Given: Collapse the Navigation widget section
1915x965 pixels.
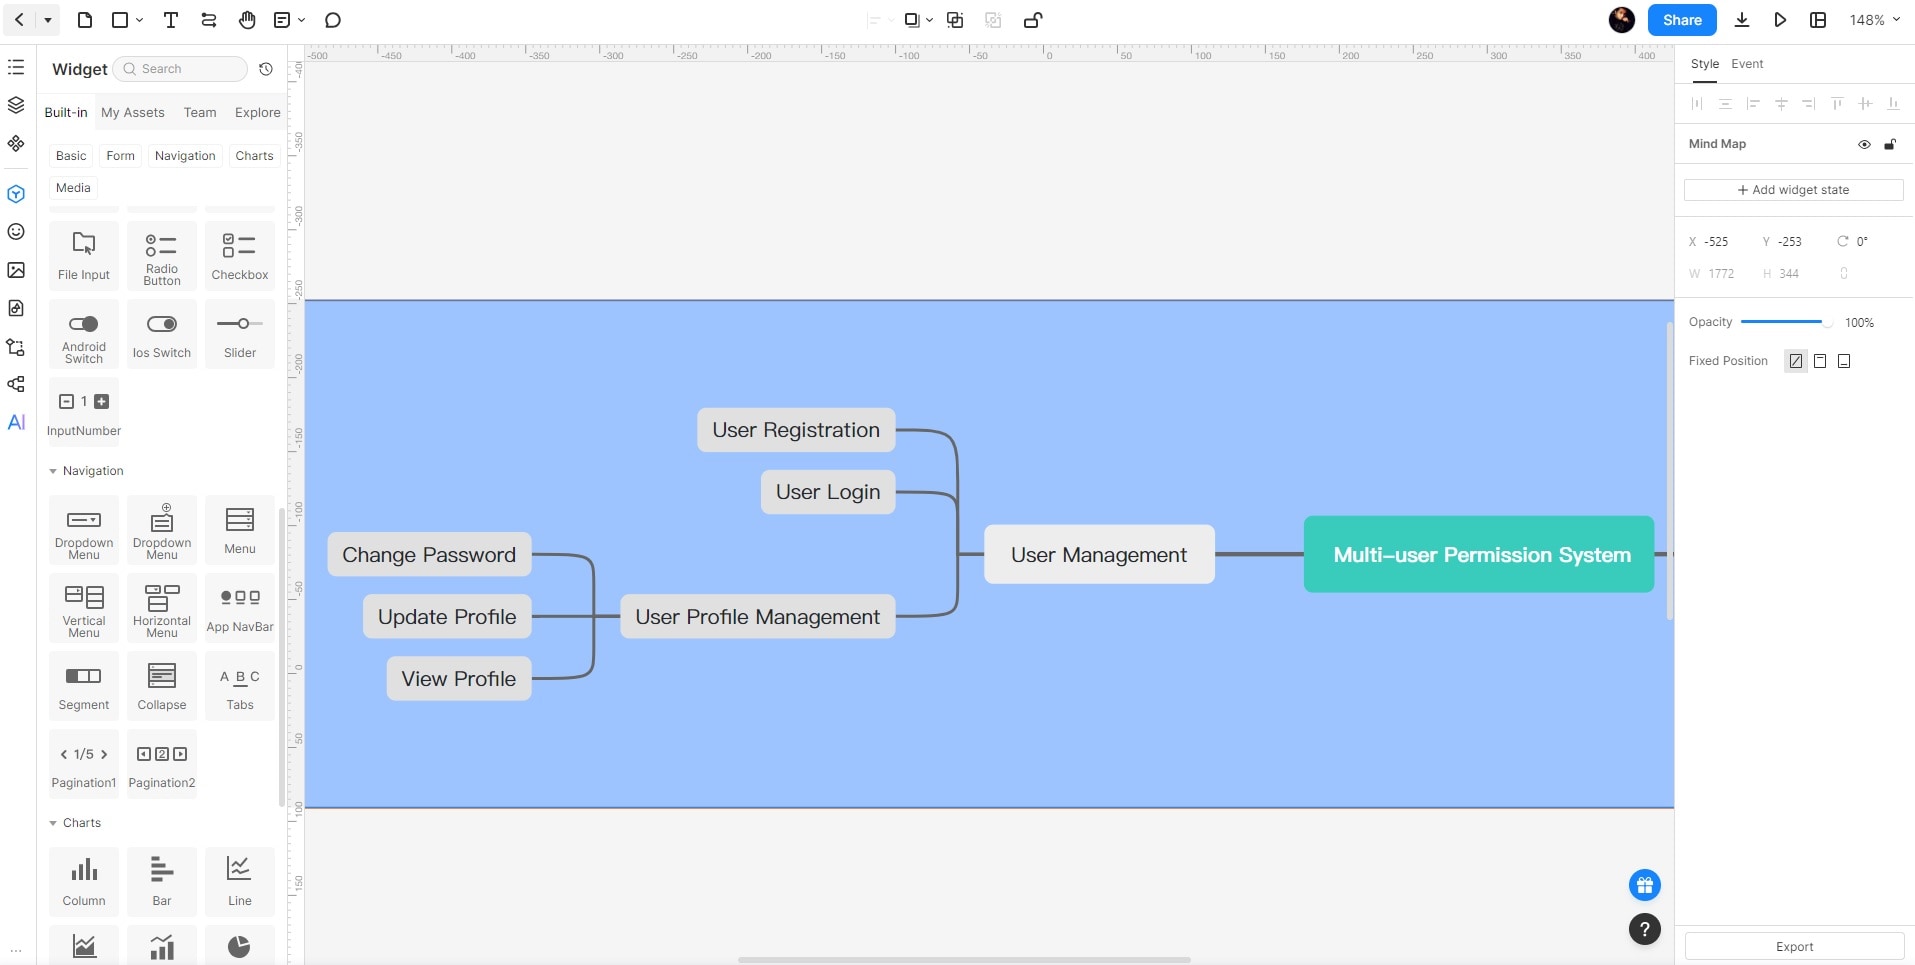Looking at the screenshot, I should coord(53,471).
